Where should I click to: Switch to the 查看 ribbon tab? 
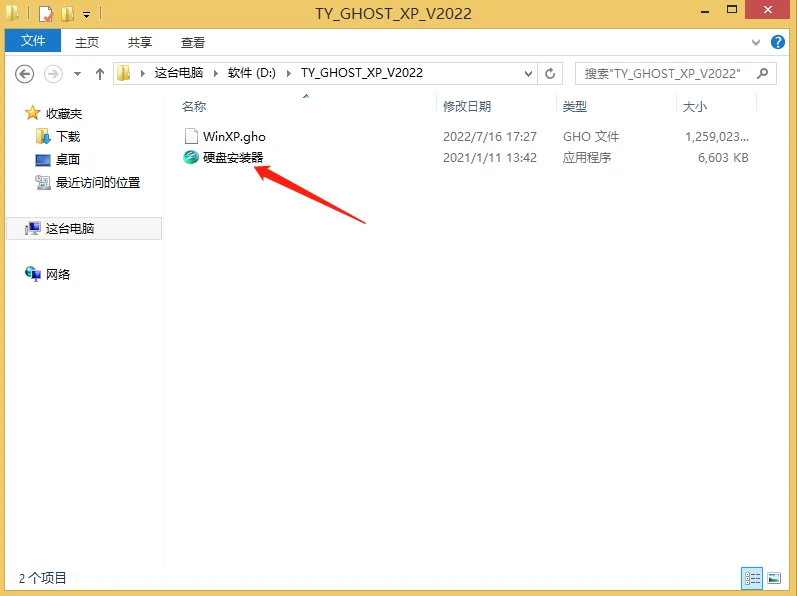(x=193, y=42)
